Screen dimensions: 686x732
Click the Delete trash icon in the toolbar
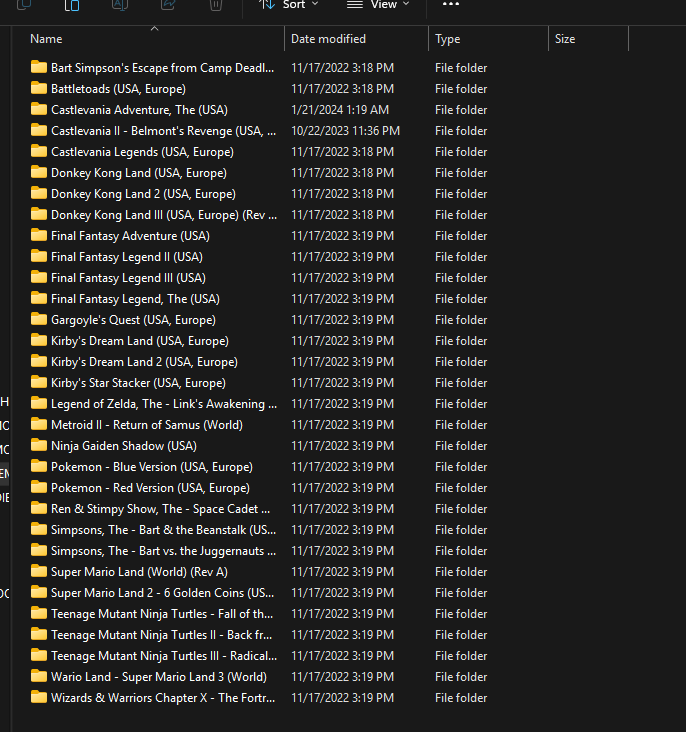pos(216,5)
